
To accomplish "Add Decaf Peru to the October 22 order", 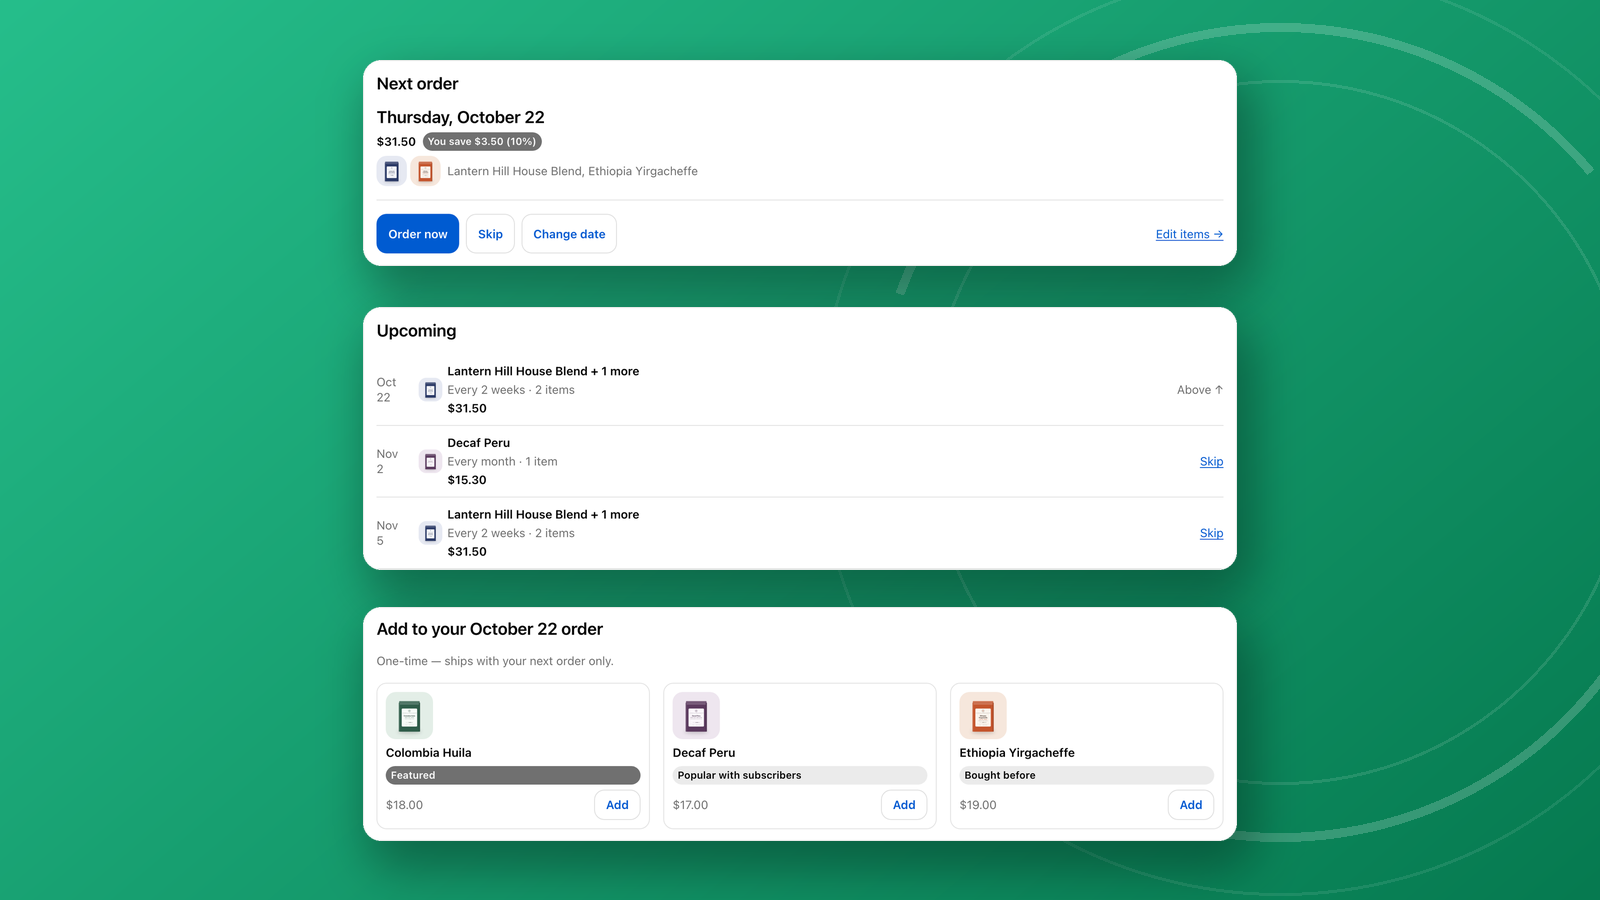I will pos(904,805).
